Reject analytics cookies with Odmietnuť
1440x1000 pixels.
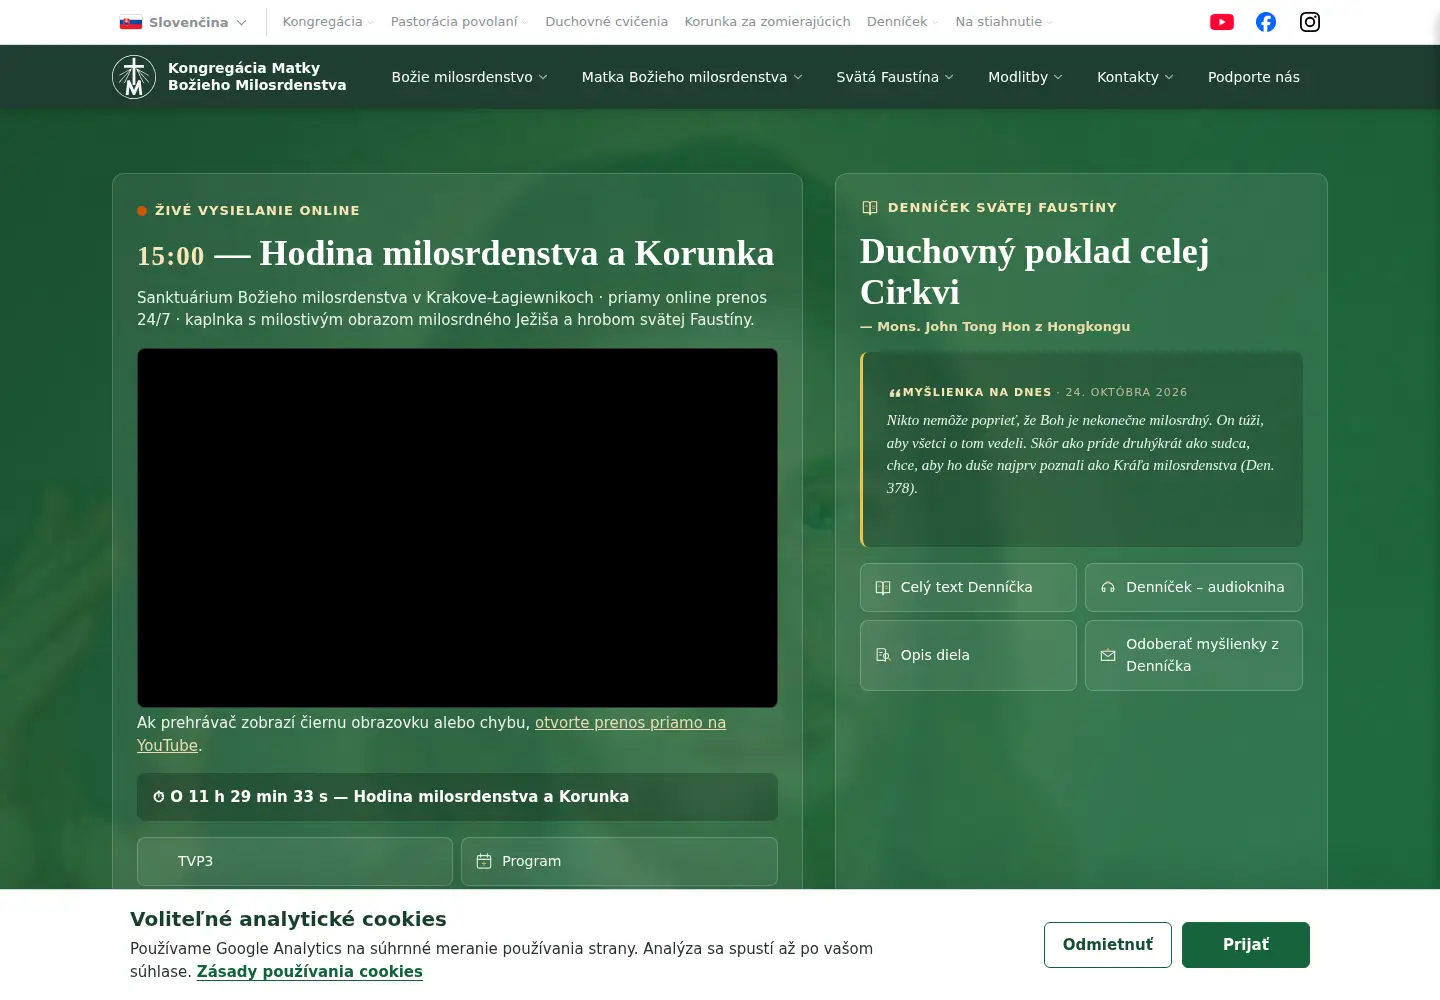pos(1108,945)
